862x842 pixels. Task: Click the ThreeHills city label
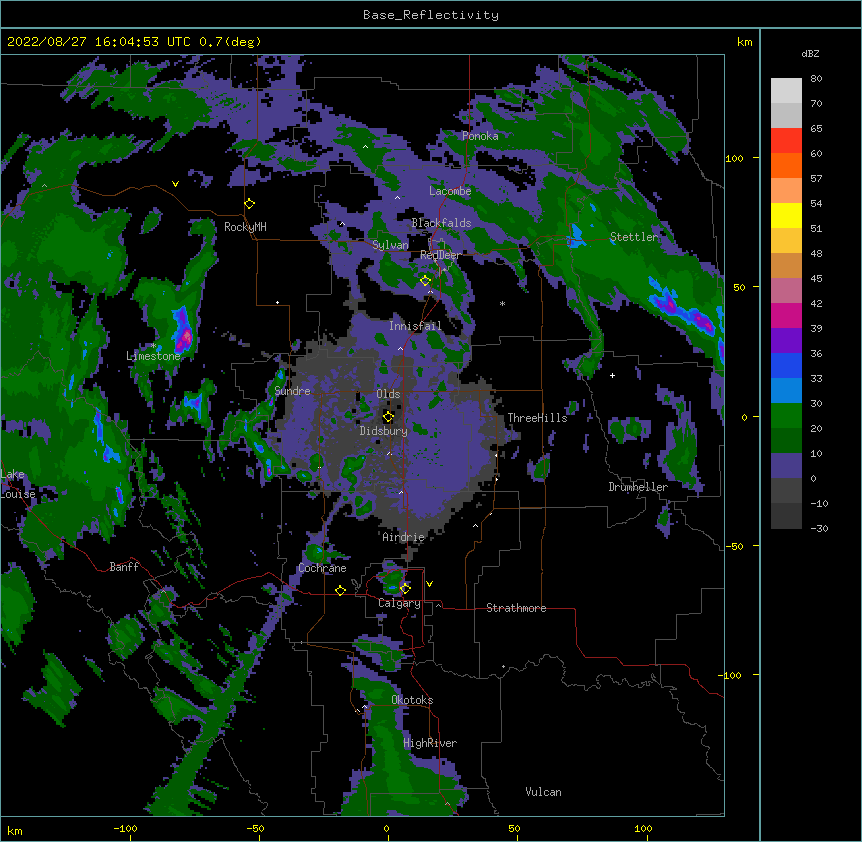pyautogui.click(x=537, y=418)
